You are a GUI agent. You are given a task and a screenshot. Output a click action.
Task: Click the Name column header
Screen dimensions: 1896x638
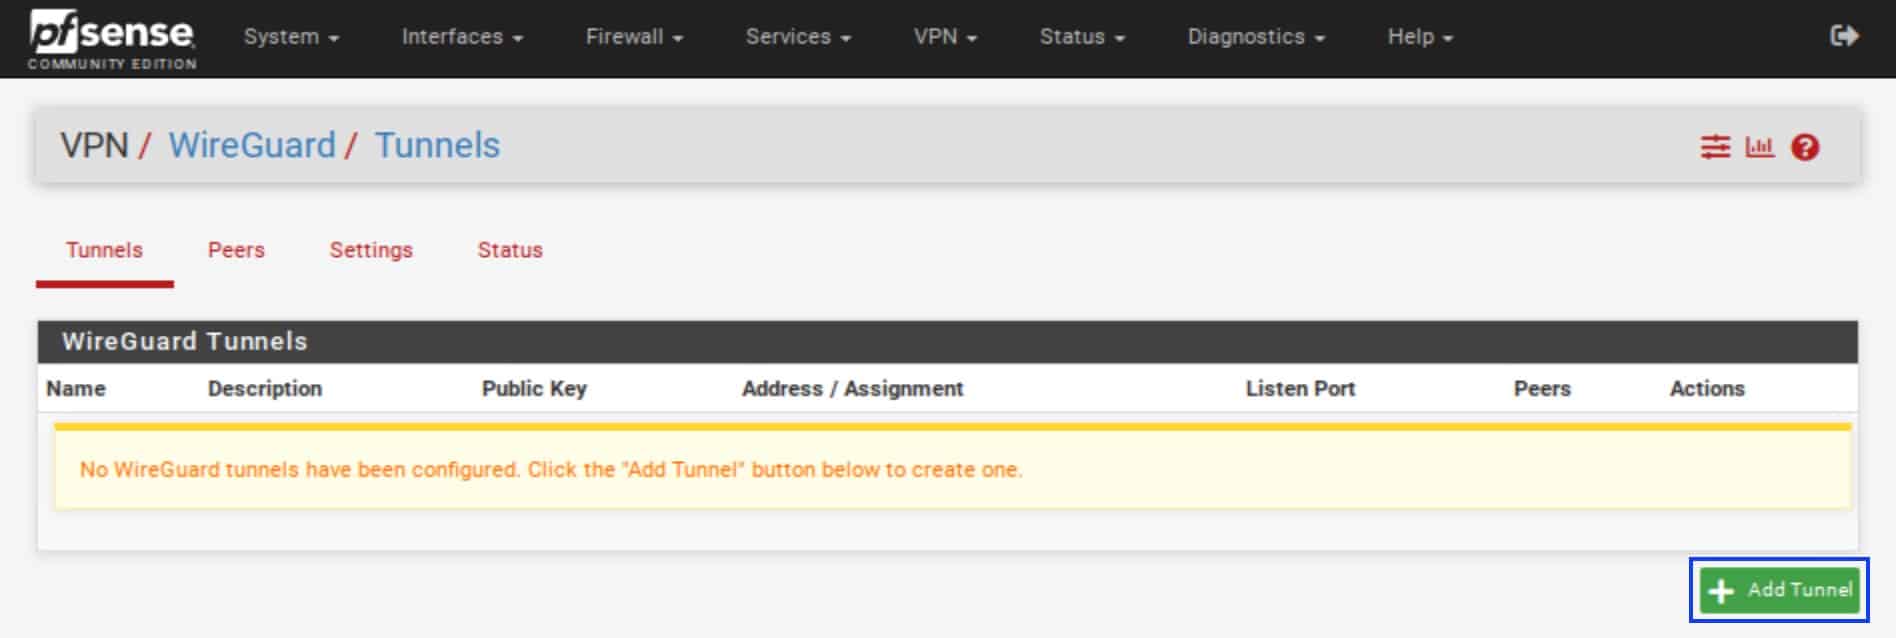click(76, 389)
